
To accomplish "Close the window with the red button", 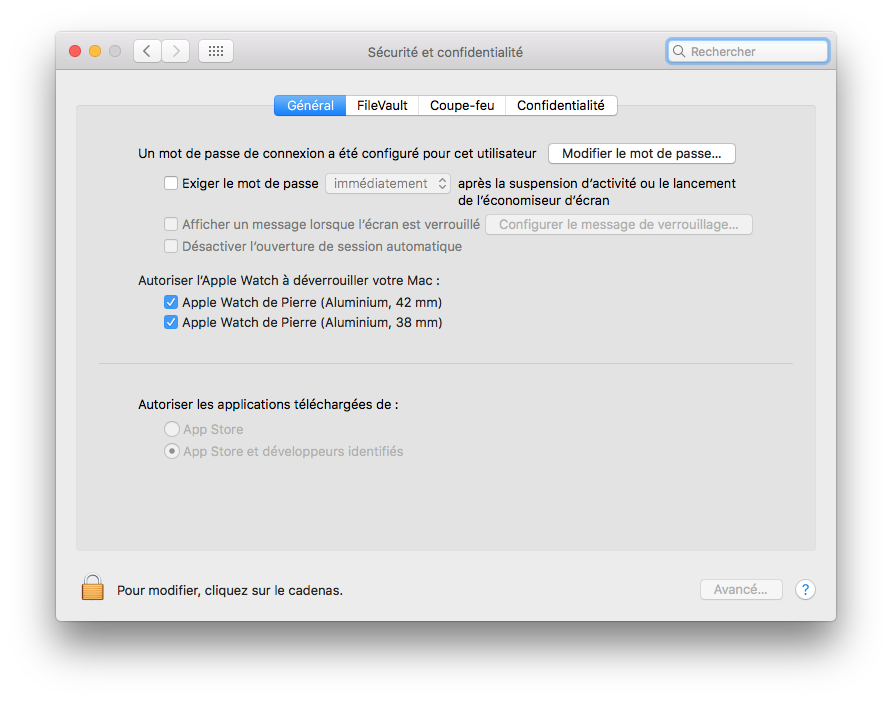I will pyautogui.click(x=75, y=51).
